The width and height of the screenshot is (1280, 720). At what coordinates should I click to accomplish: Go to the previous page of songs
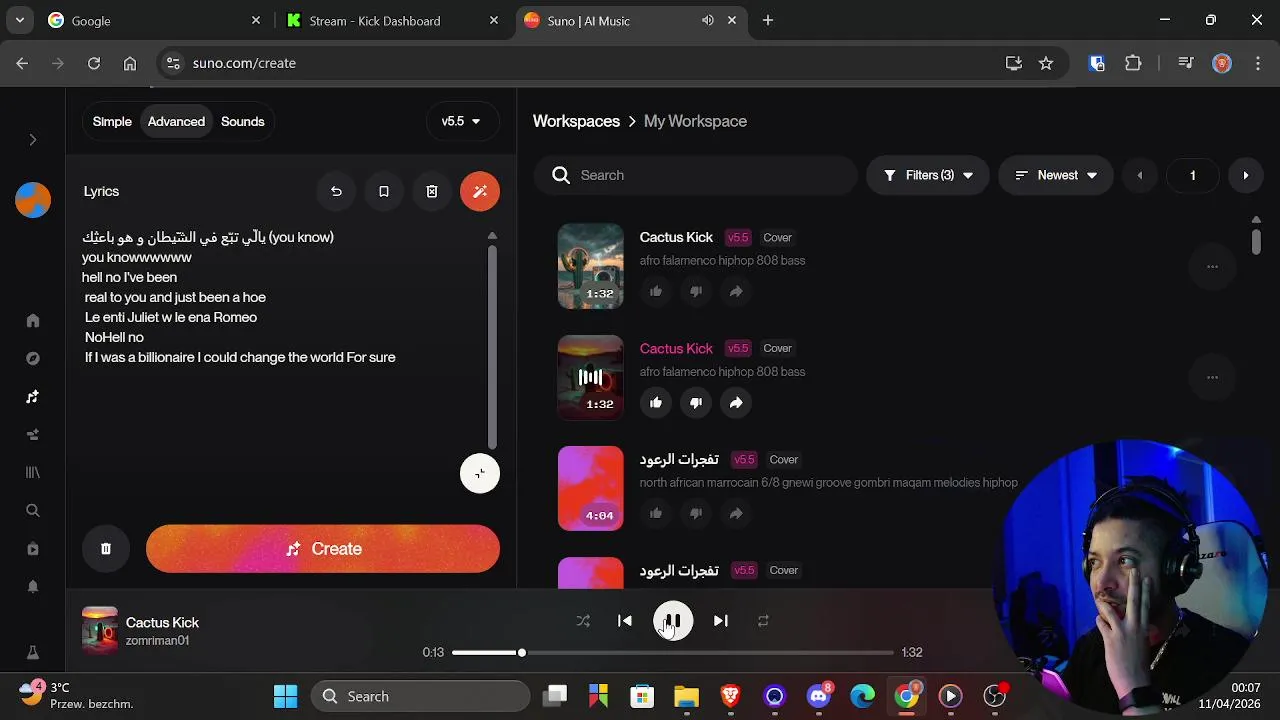pos(1139,175)
